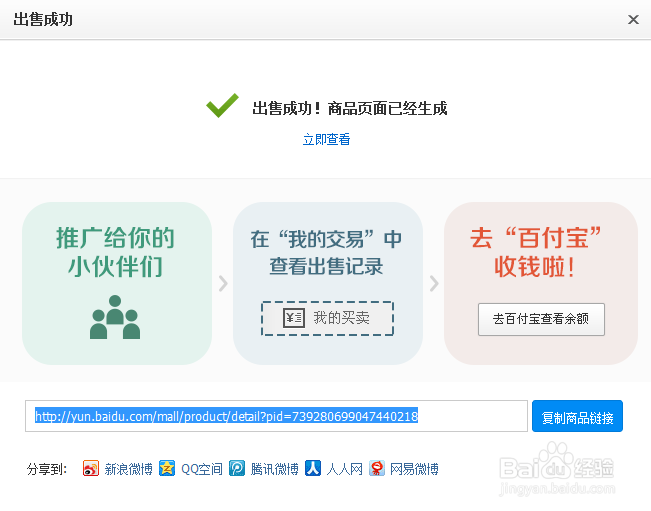Share via the Renren icon
This screenshot has height=511, width=651.
coord(313,469)
